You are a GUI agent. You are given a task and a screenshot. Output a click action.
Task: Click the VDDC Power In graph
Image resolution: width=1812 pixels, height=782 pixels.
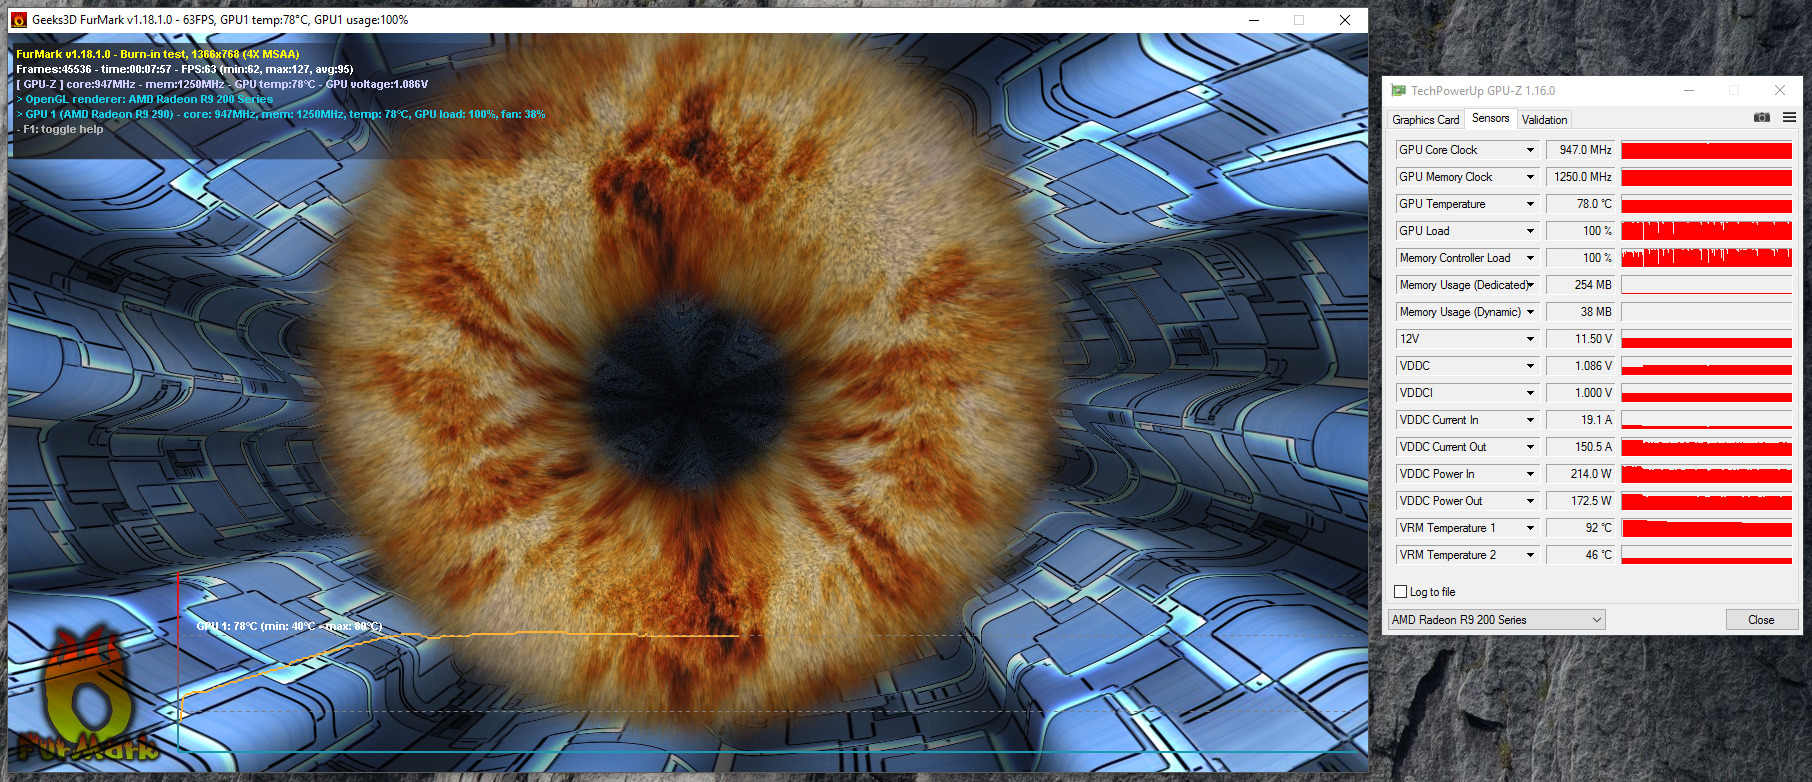[1706, 474]
